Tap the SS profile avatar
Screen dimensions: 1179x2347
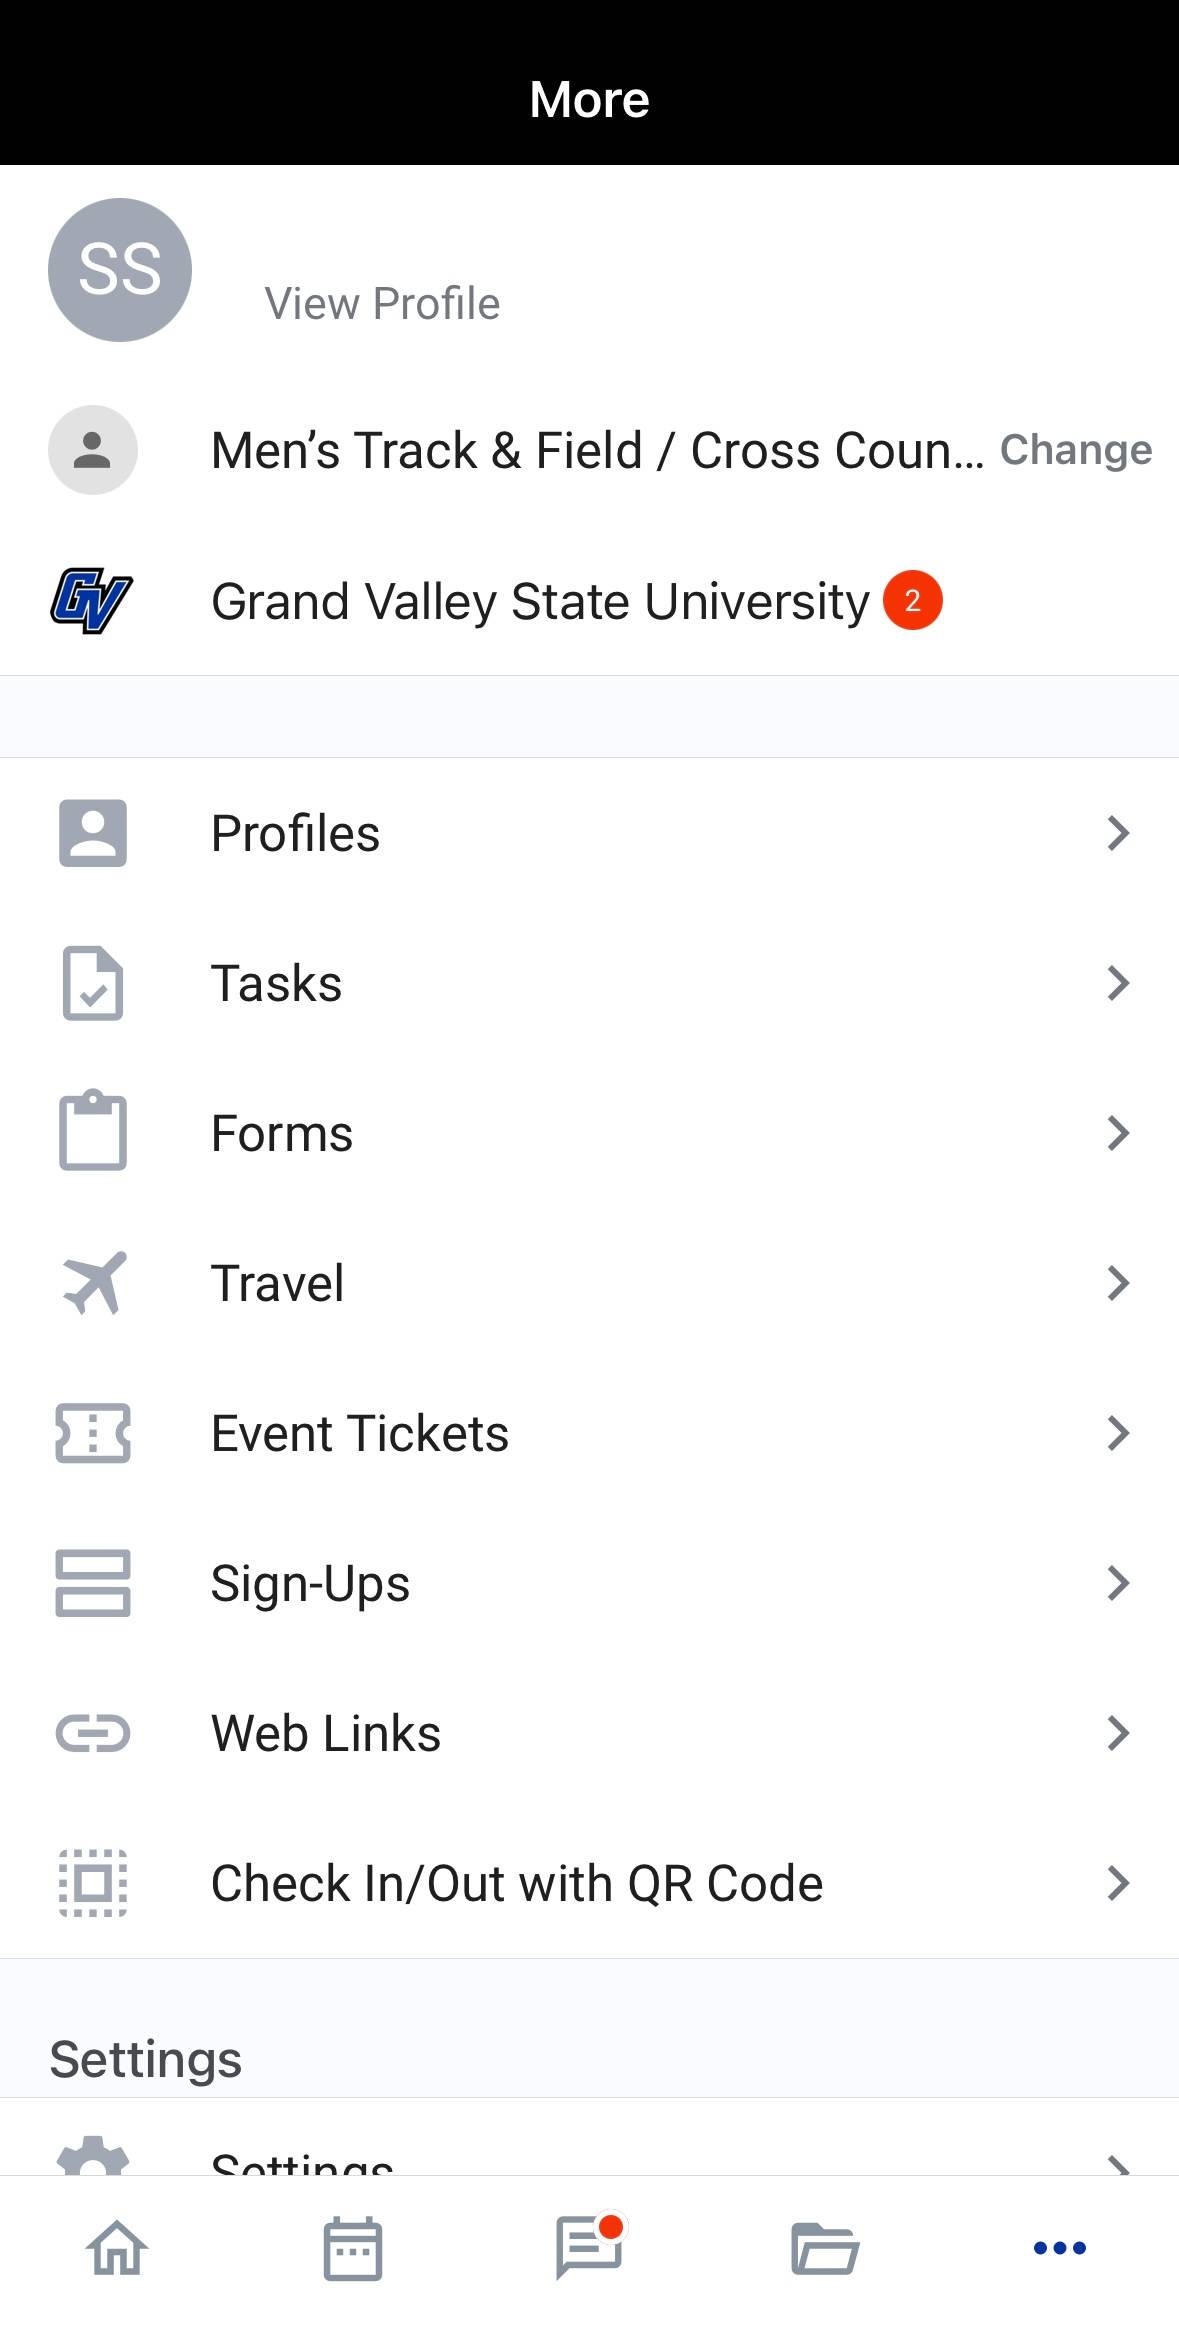[x=120, y=270]
